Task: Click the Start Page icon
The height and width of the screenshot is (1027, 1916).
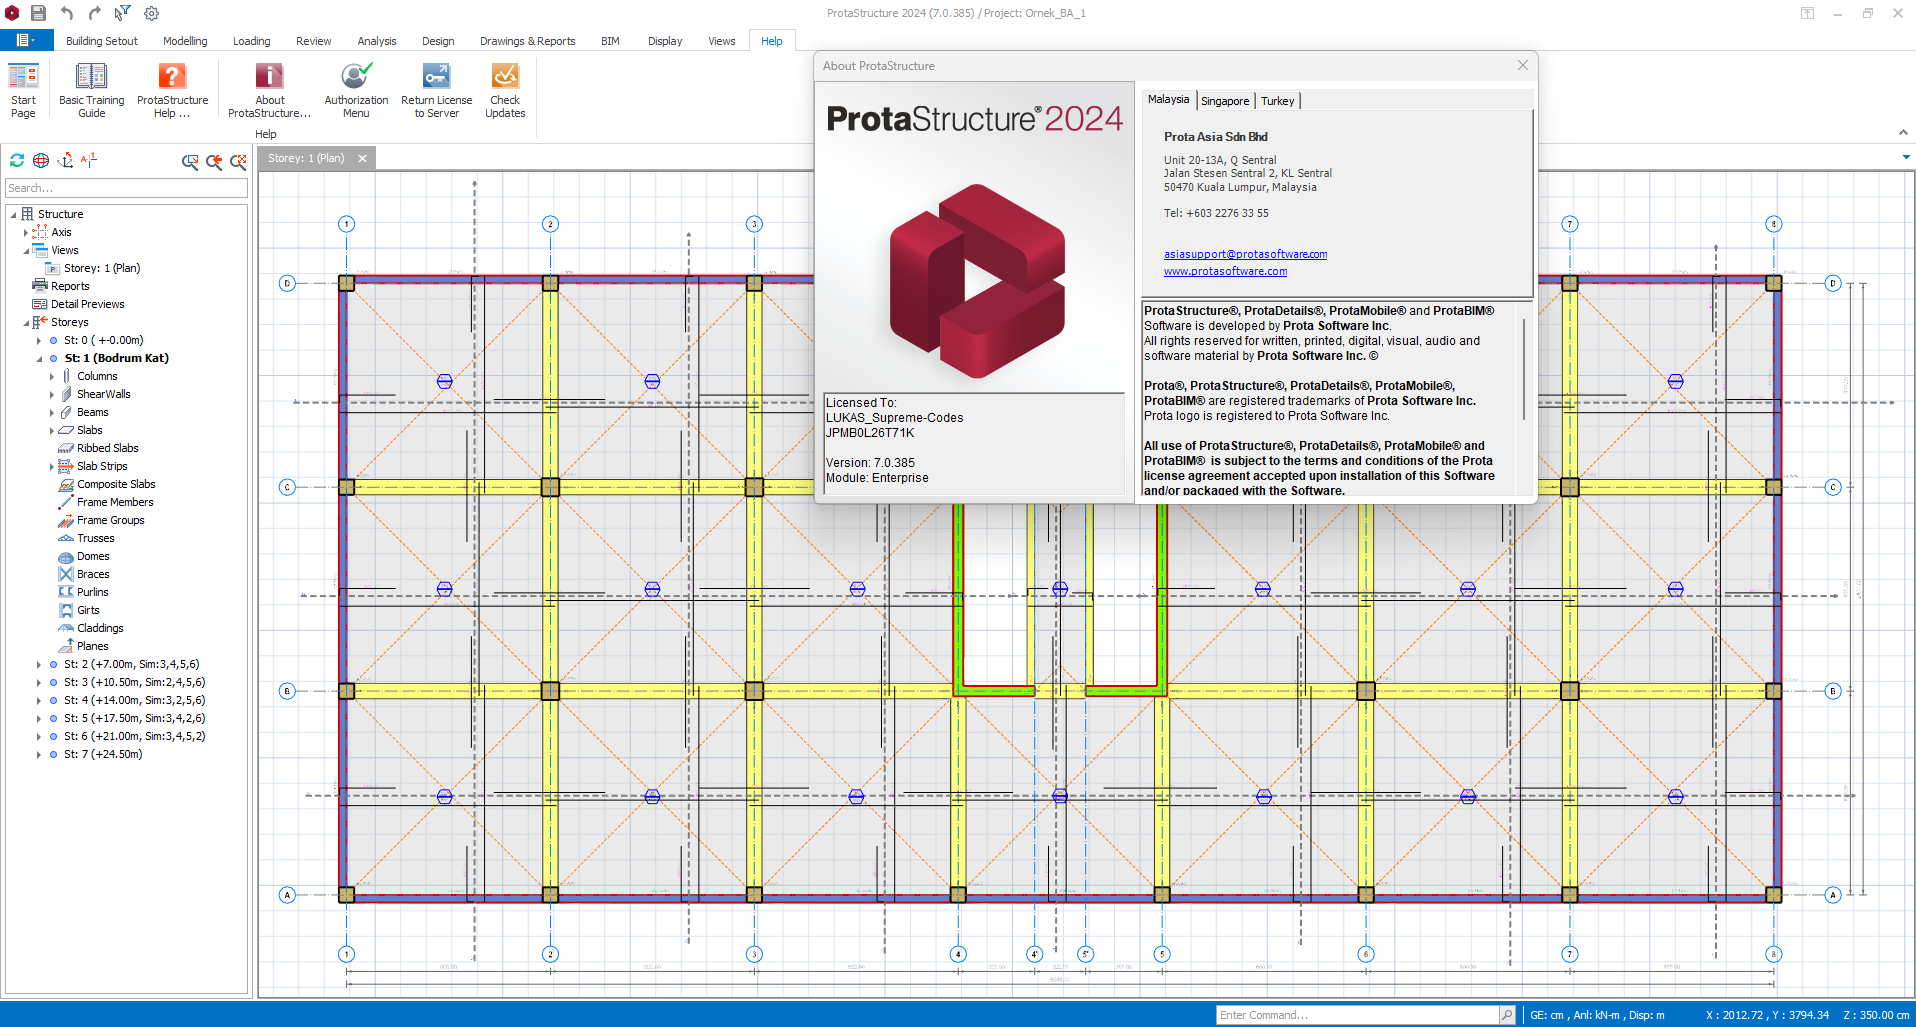Action: (22, 88)
